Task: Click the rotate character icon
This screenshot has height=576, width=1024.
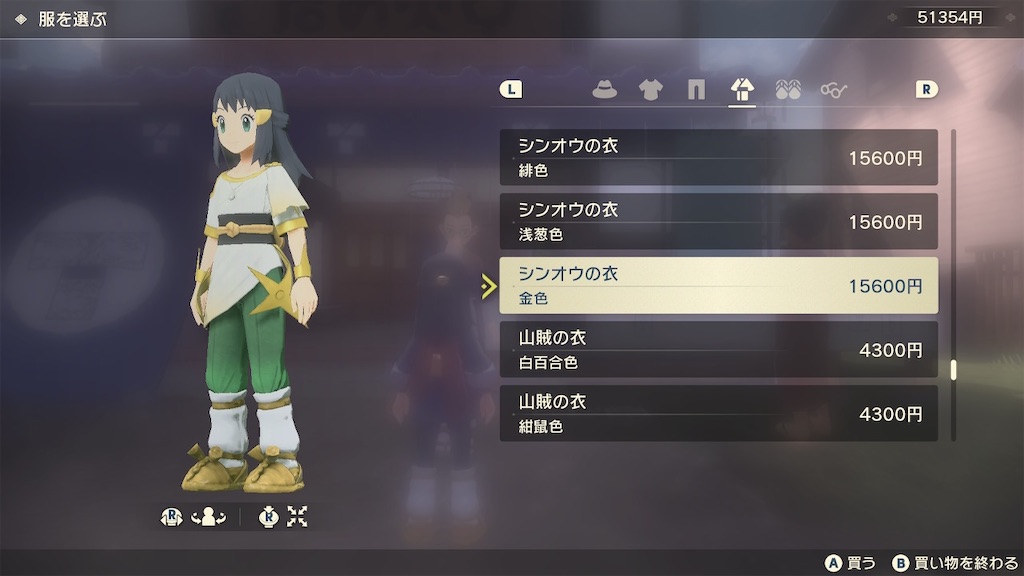Action: point(208,517)
